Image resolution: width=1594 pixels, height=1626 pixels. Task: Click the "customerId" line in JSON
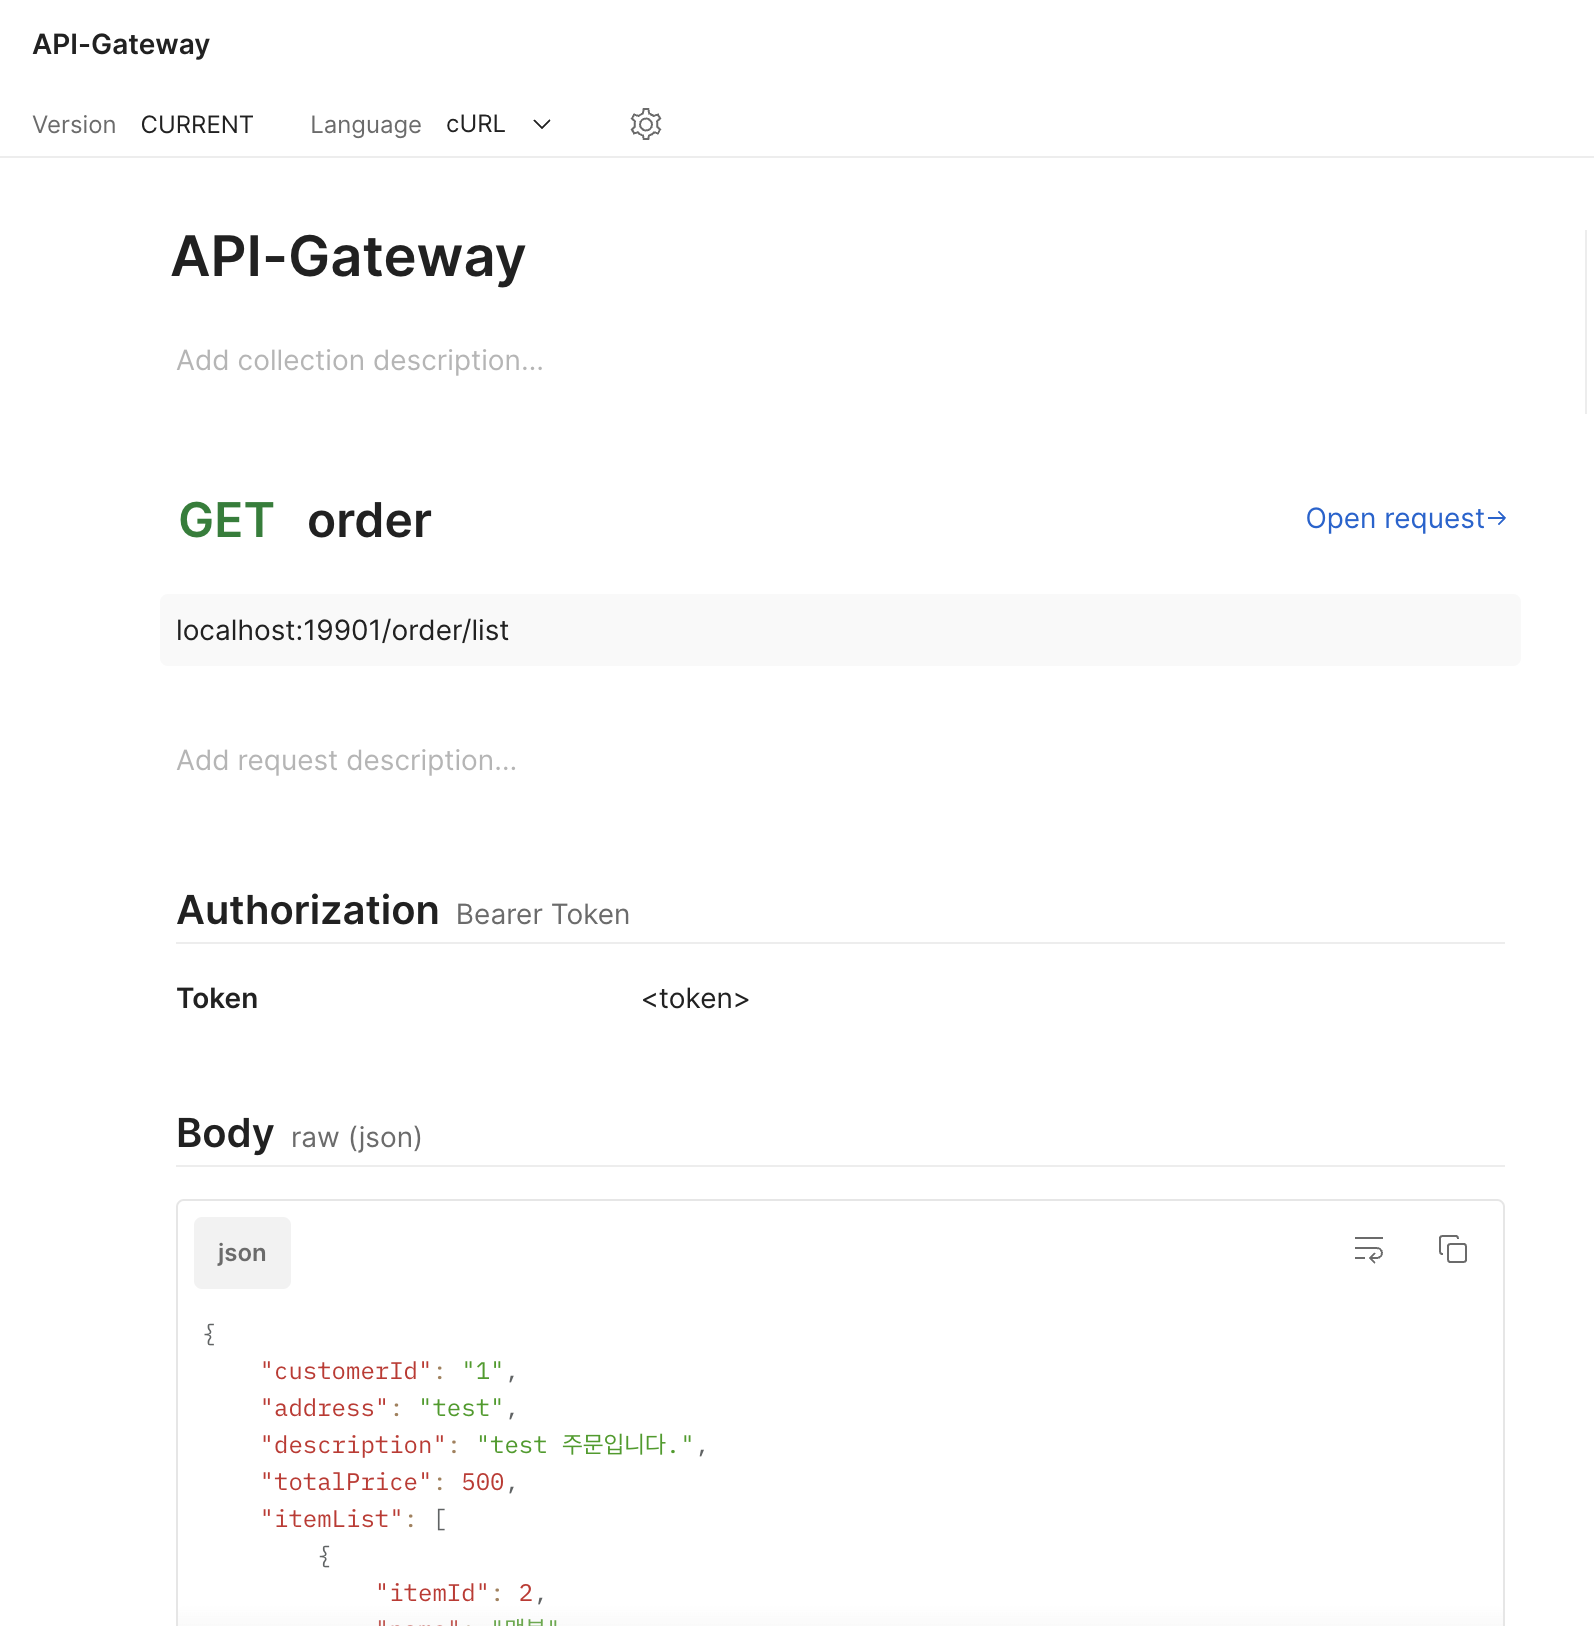387,1371
